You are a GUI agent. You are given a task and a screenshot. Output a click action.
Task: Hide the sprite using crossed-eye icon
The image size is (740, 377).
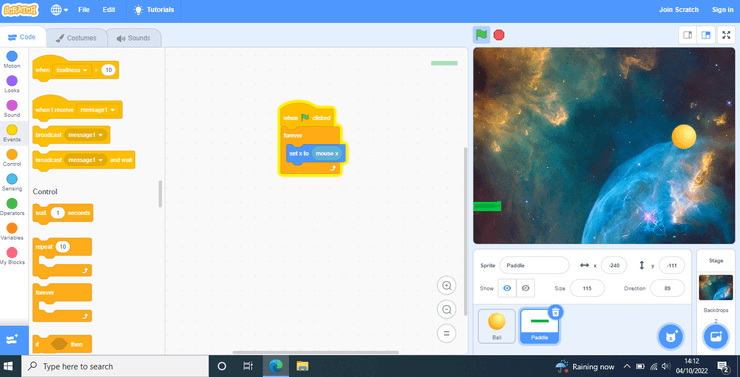(525, 288)
